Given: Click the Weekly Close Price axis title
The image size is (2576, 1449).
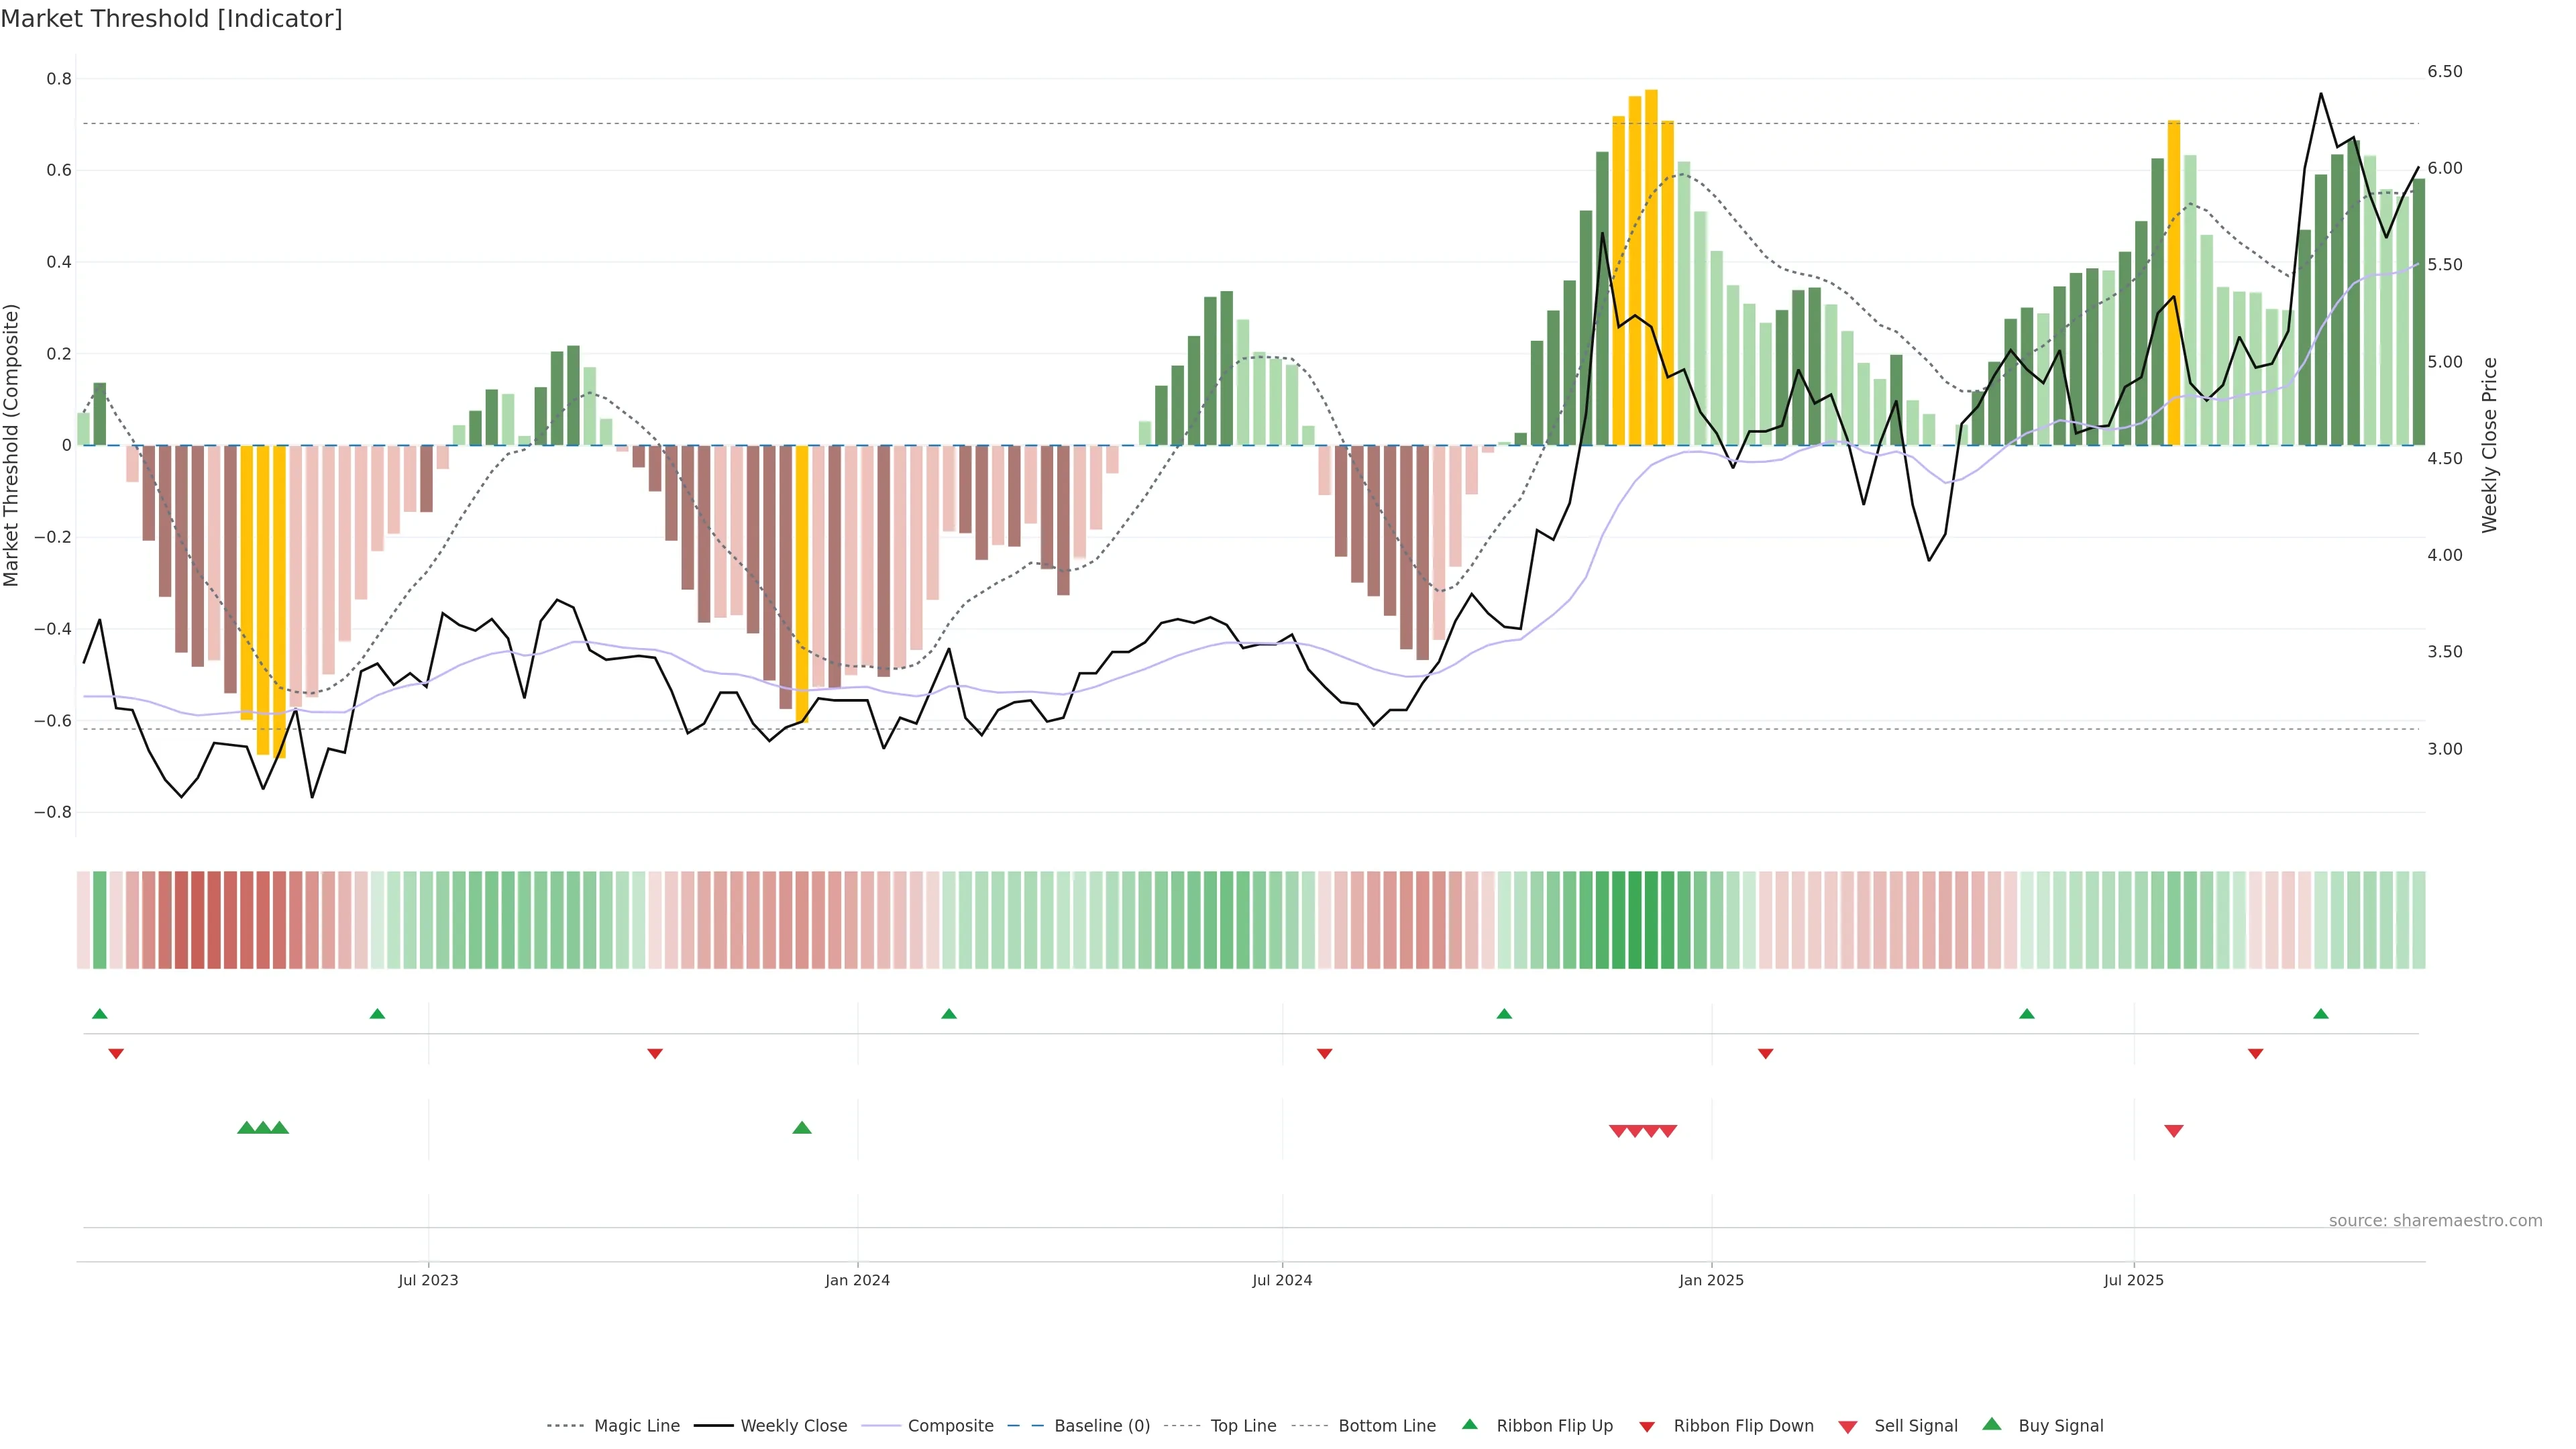Looking at the screenshot, I should 2489,445.
